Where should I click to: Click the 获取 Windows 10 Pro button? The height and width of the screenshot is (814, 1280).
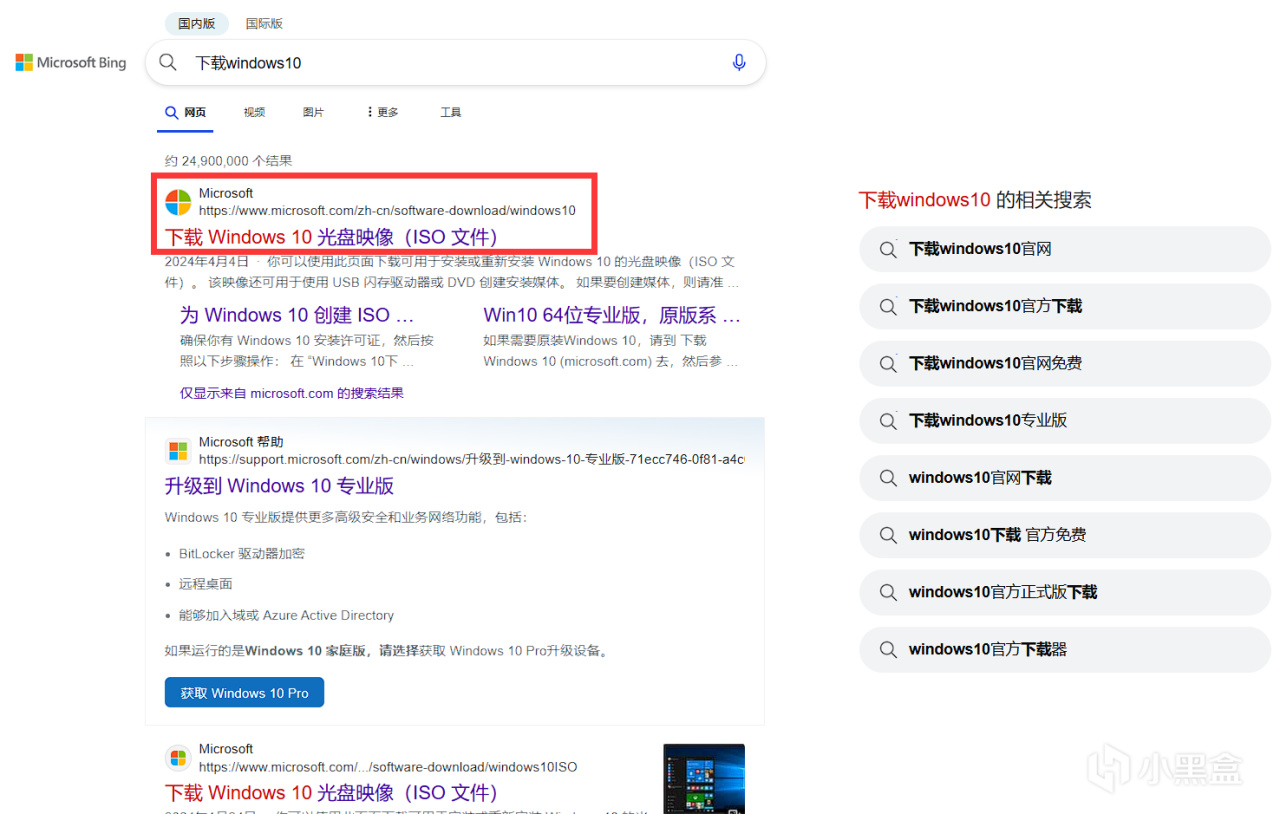tap(244, 693)
